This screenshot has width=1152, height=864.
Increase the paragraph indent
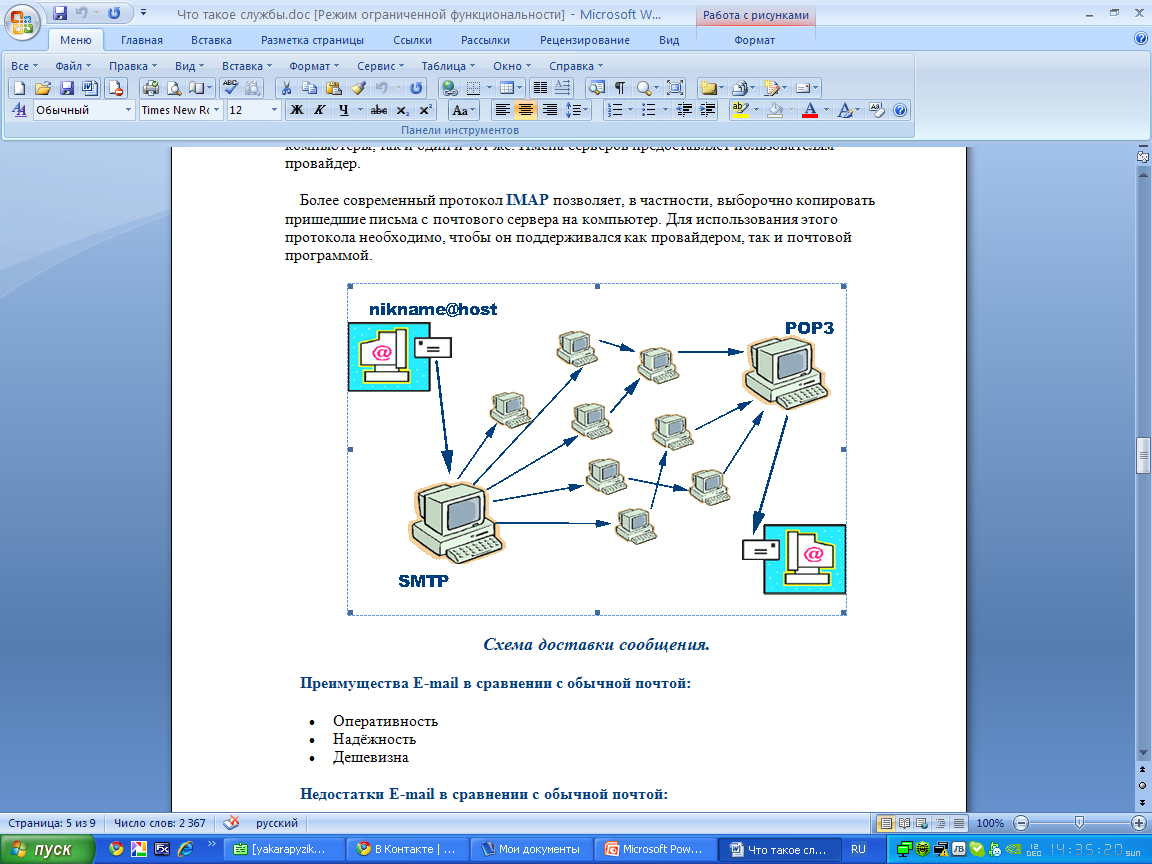click(x=708, y=110)
